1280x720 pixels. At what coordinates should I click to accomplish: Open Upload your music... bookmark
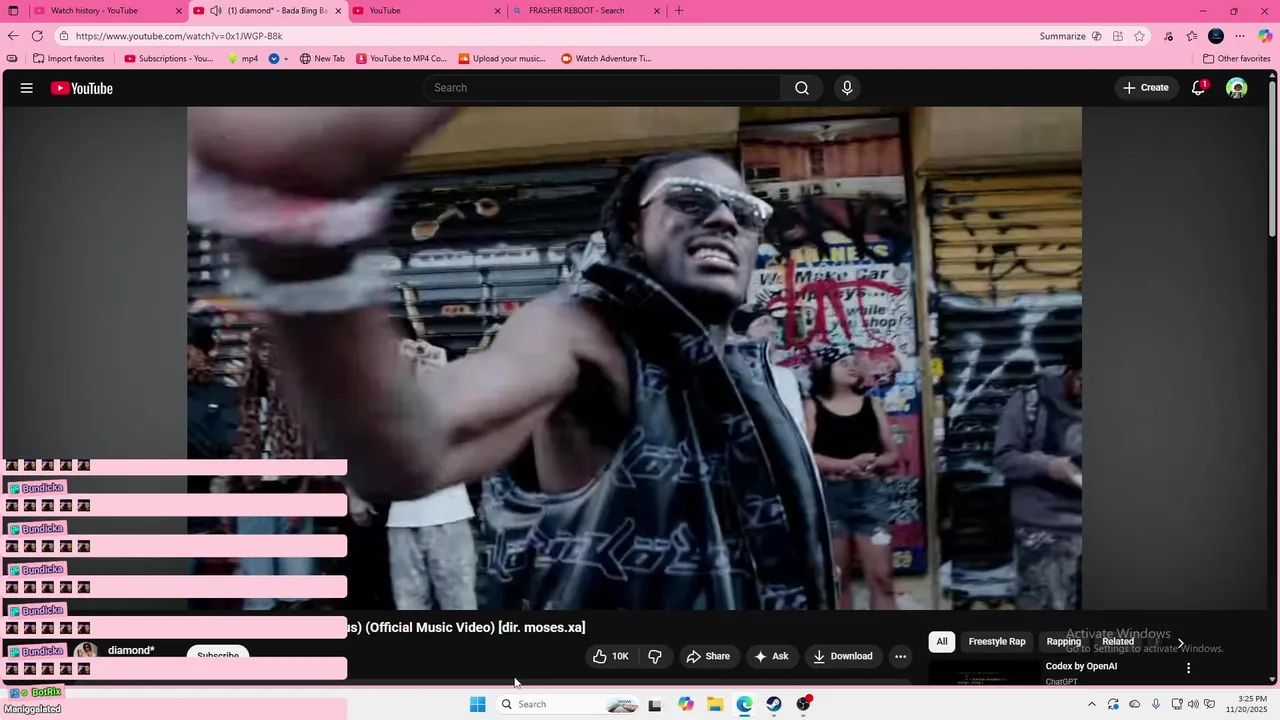[x=502, y=58]
